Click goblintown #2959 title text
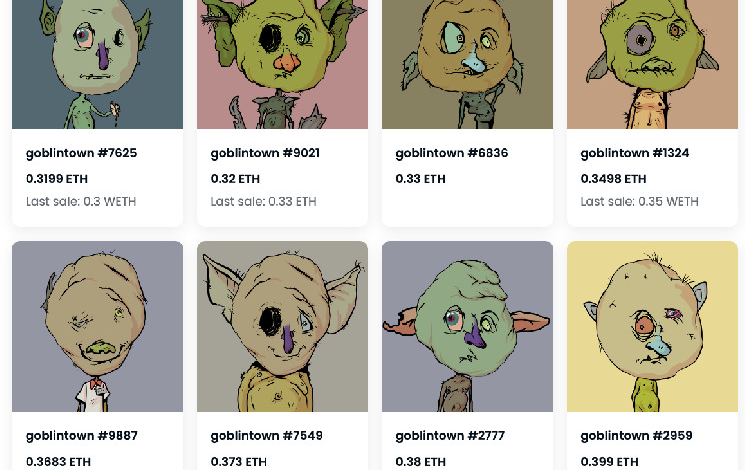 636,436
